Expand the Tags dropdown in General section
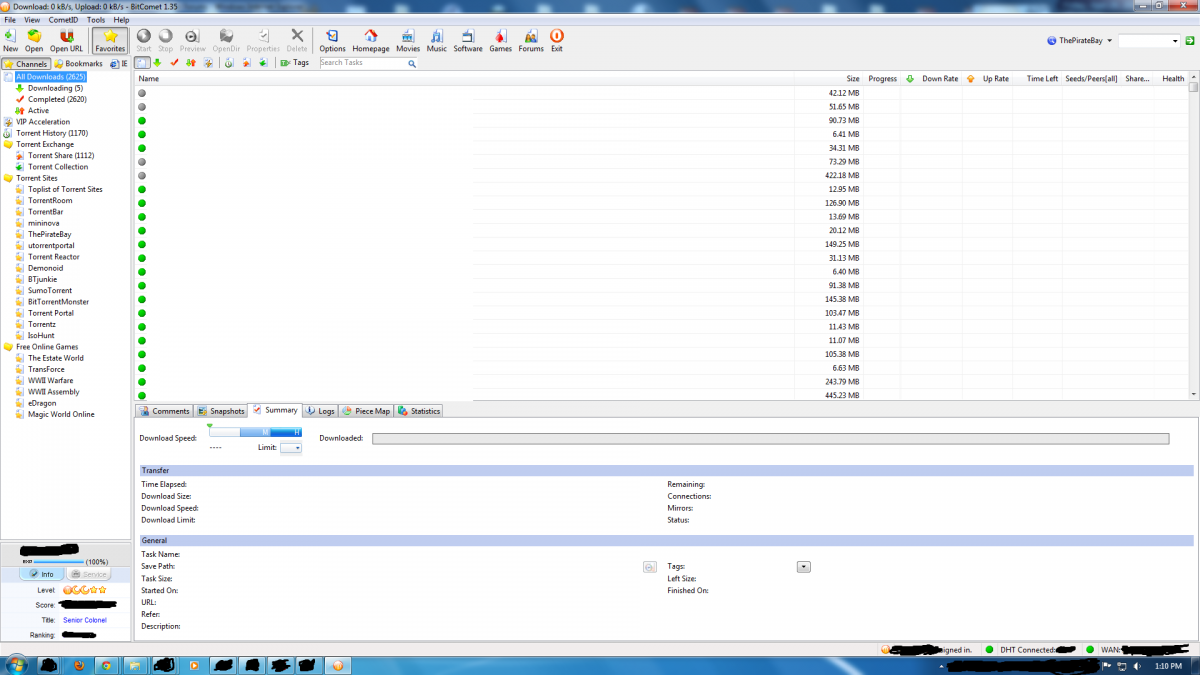 click(803, 567)
